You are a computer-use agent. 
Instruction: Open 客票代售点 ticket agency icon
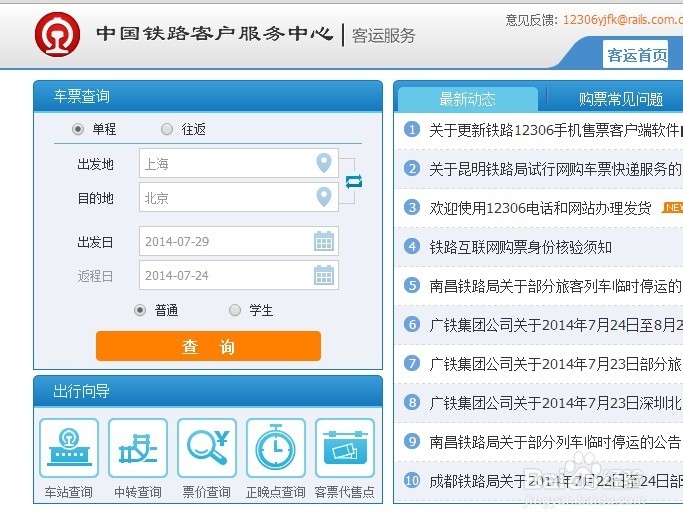point(345,448)
